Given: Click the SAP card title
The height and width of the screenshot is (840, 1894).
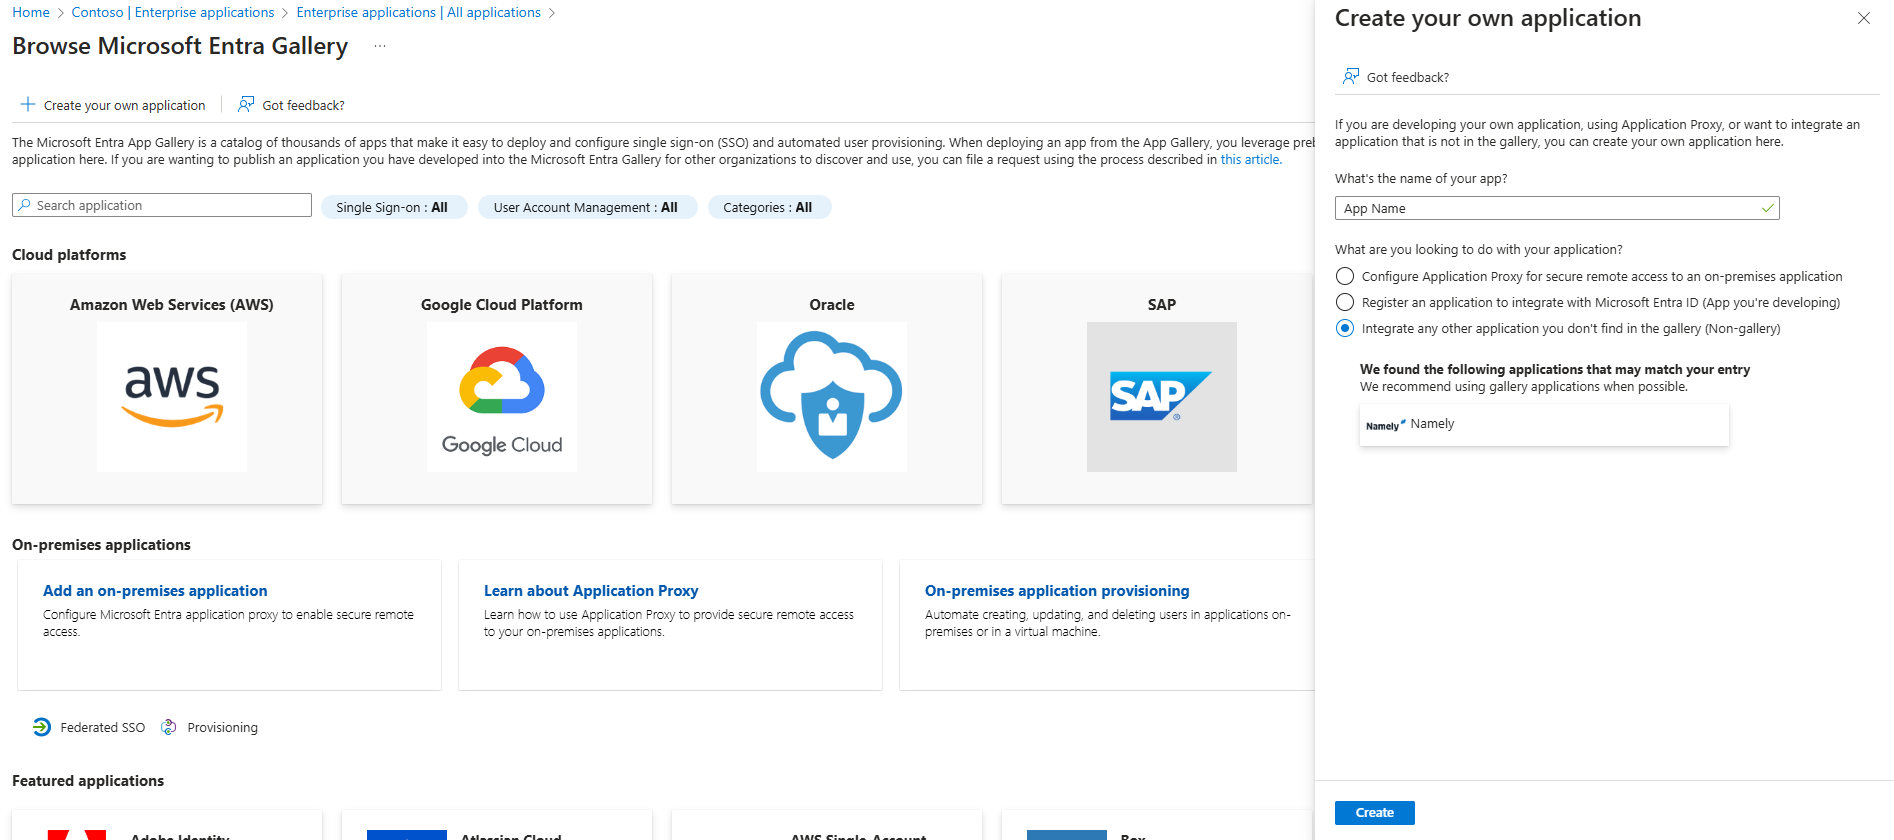Looking at the screenshot, I should (x=1162, y=305).
